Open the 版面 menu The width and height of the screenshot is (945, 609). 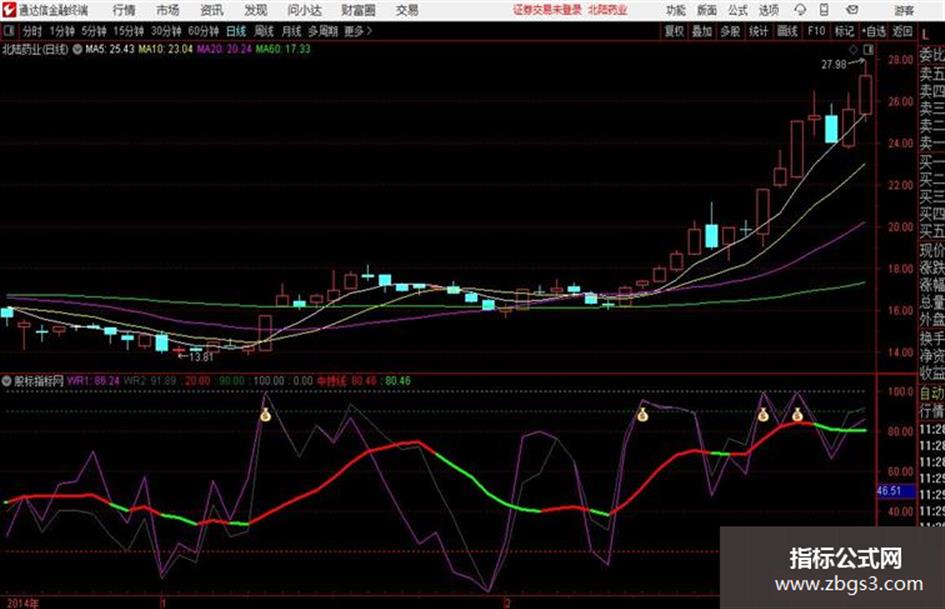point(707,10)
